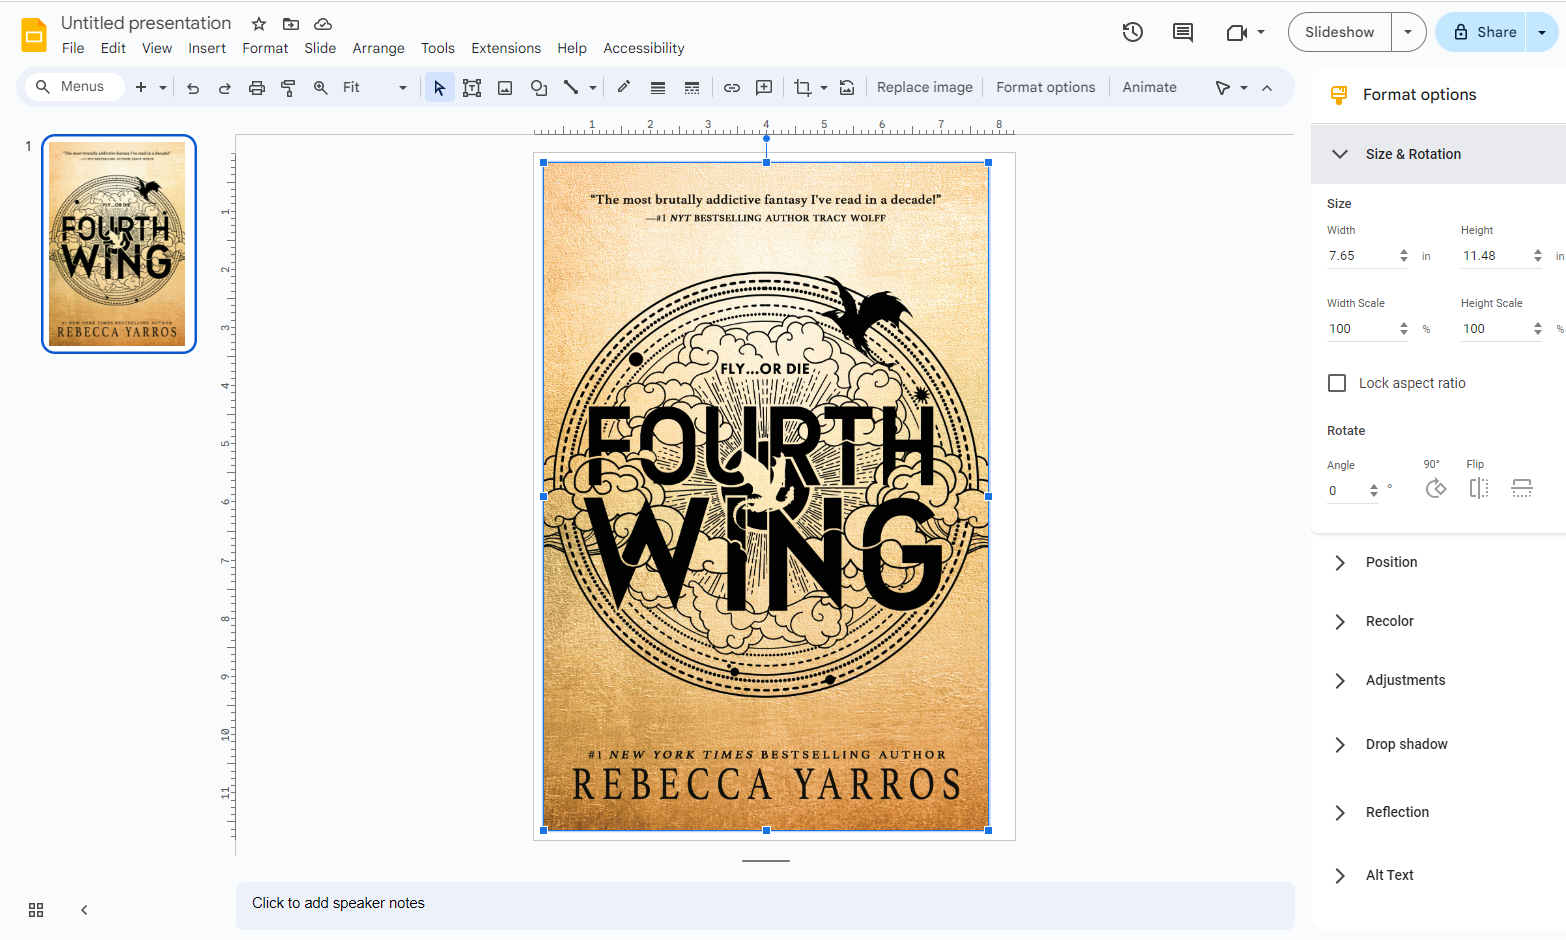Open line tool dropdown arrow

coord(593,88)
